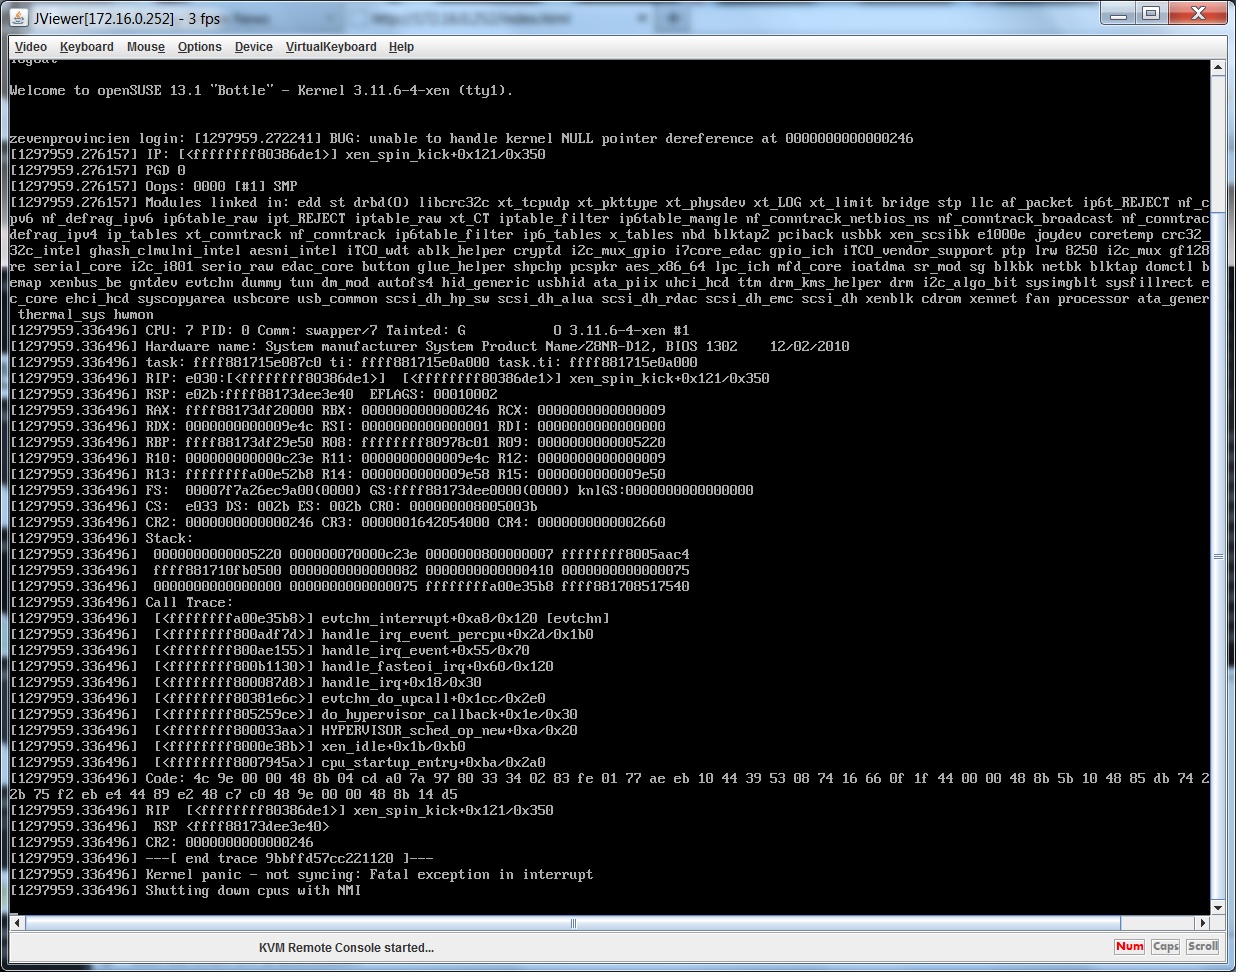Open the Options menu

point(200,47)
